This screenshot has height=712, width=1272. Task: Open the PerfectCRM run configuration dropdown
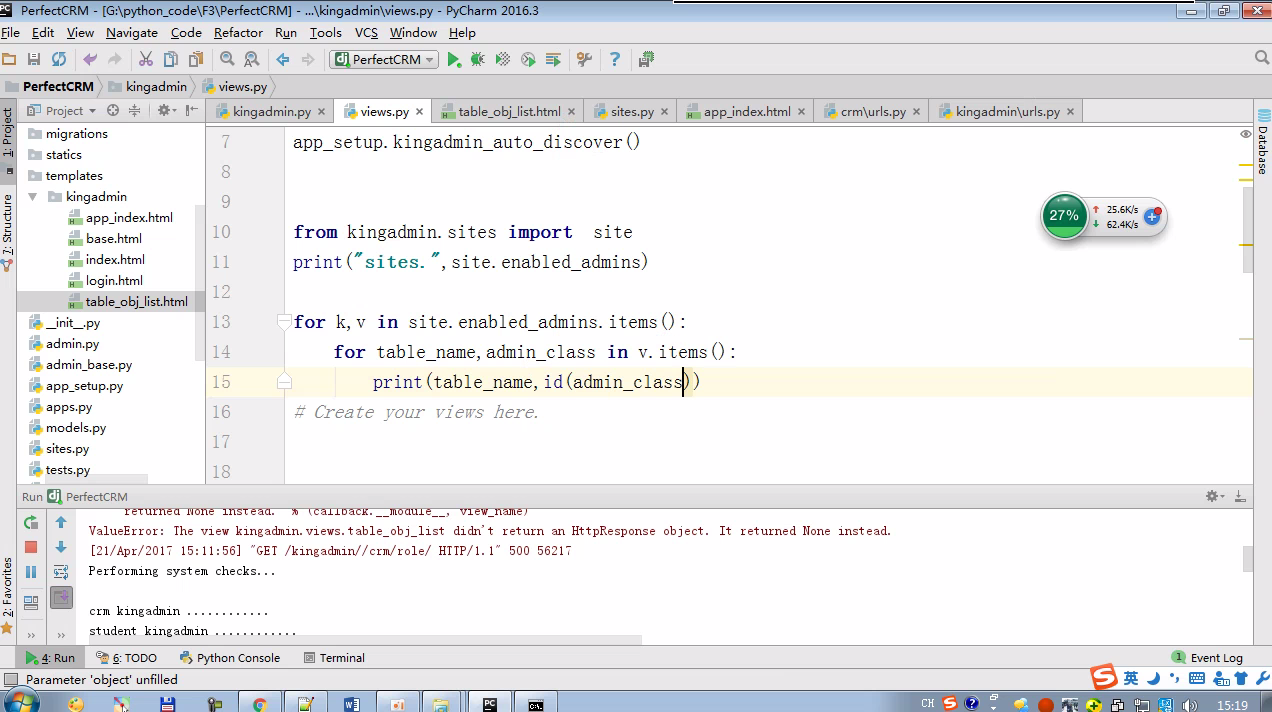point(385,60)
